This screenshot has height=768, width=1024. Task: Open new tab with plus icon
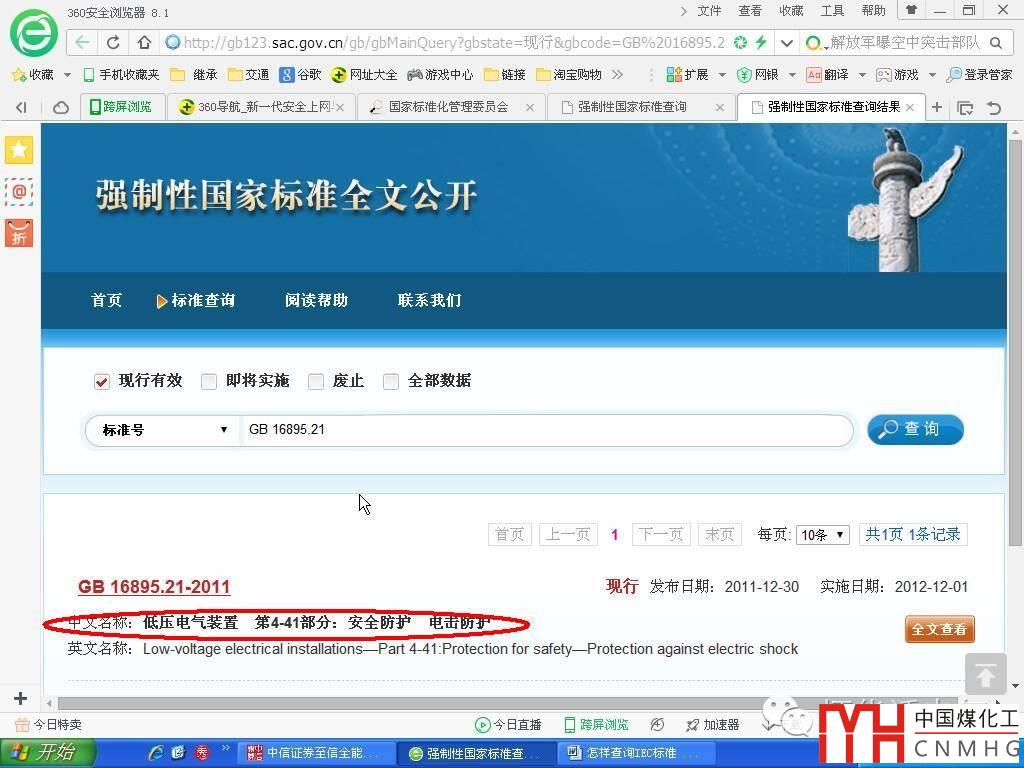coord(937,107)
